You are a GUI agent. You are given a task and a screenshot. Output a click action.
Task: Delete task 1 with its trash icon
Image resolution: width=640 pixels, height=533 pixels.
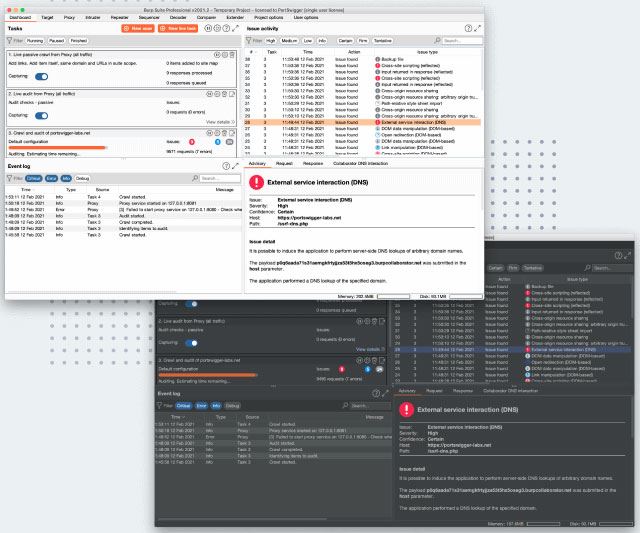tap(232, 55)
